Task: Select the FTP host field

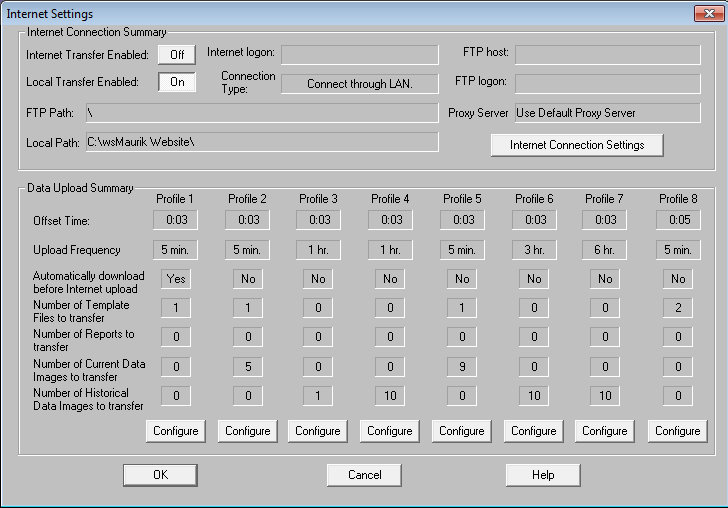Action: click(607, 54)
